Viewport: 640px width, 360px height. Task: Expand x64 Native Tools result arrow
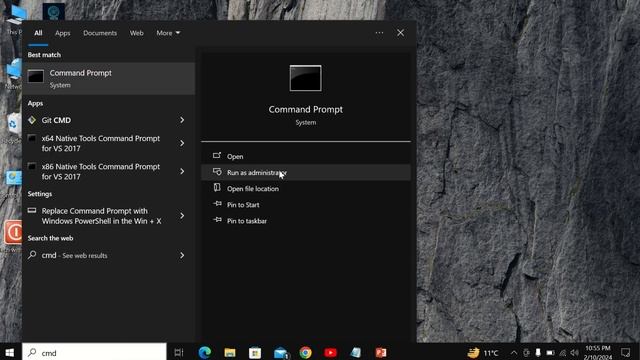coord(182,143)
